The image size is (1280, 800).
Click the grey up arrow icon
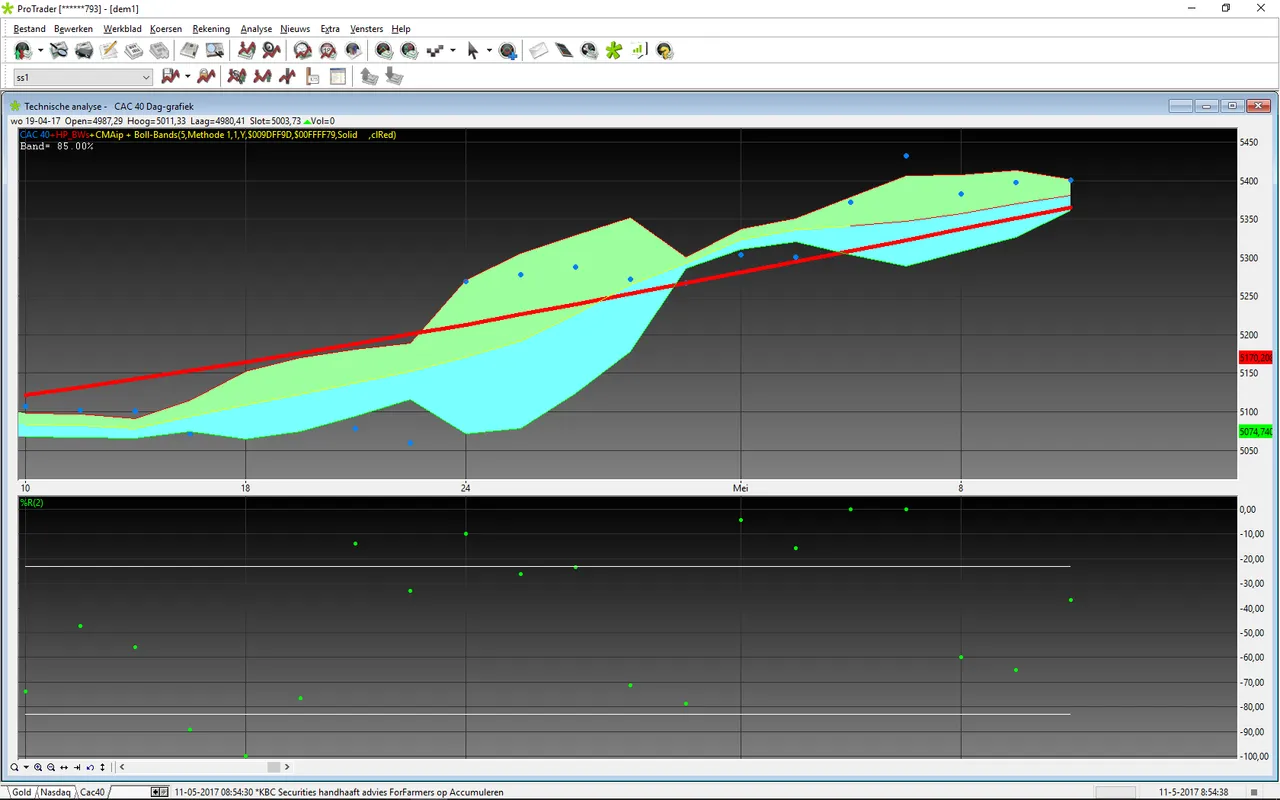click(x=369, y=76)
